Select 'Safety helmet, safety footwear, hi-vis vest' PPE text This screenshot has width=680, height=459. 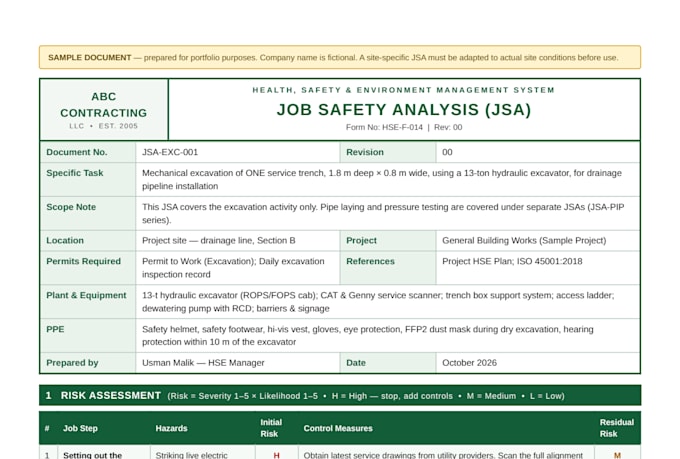368,336
